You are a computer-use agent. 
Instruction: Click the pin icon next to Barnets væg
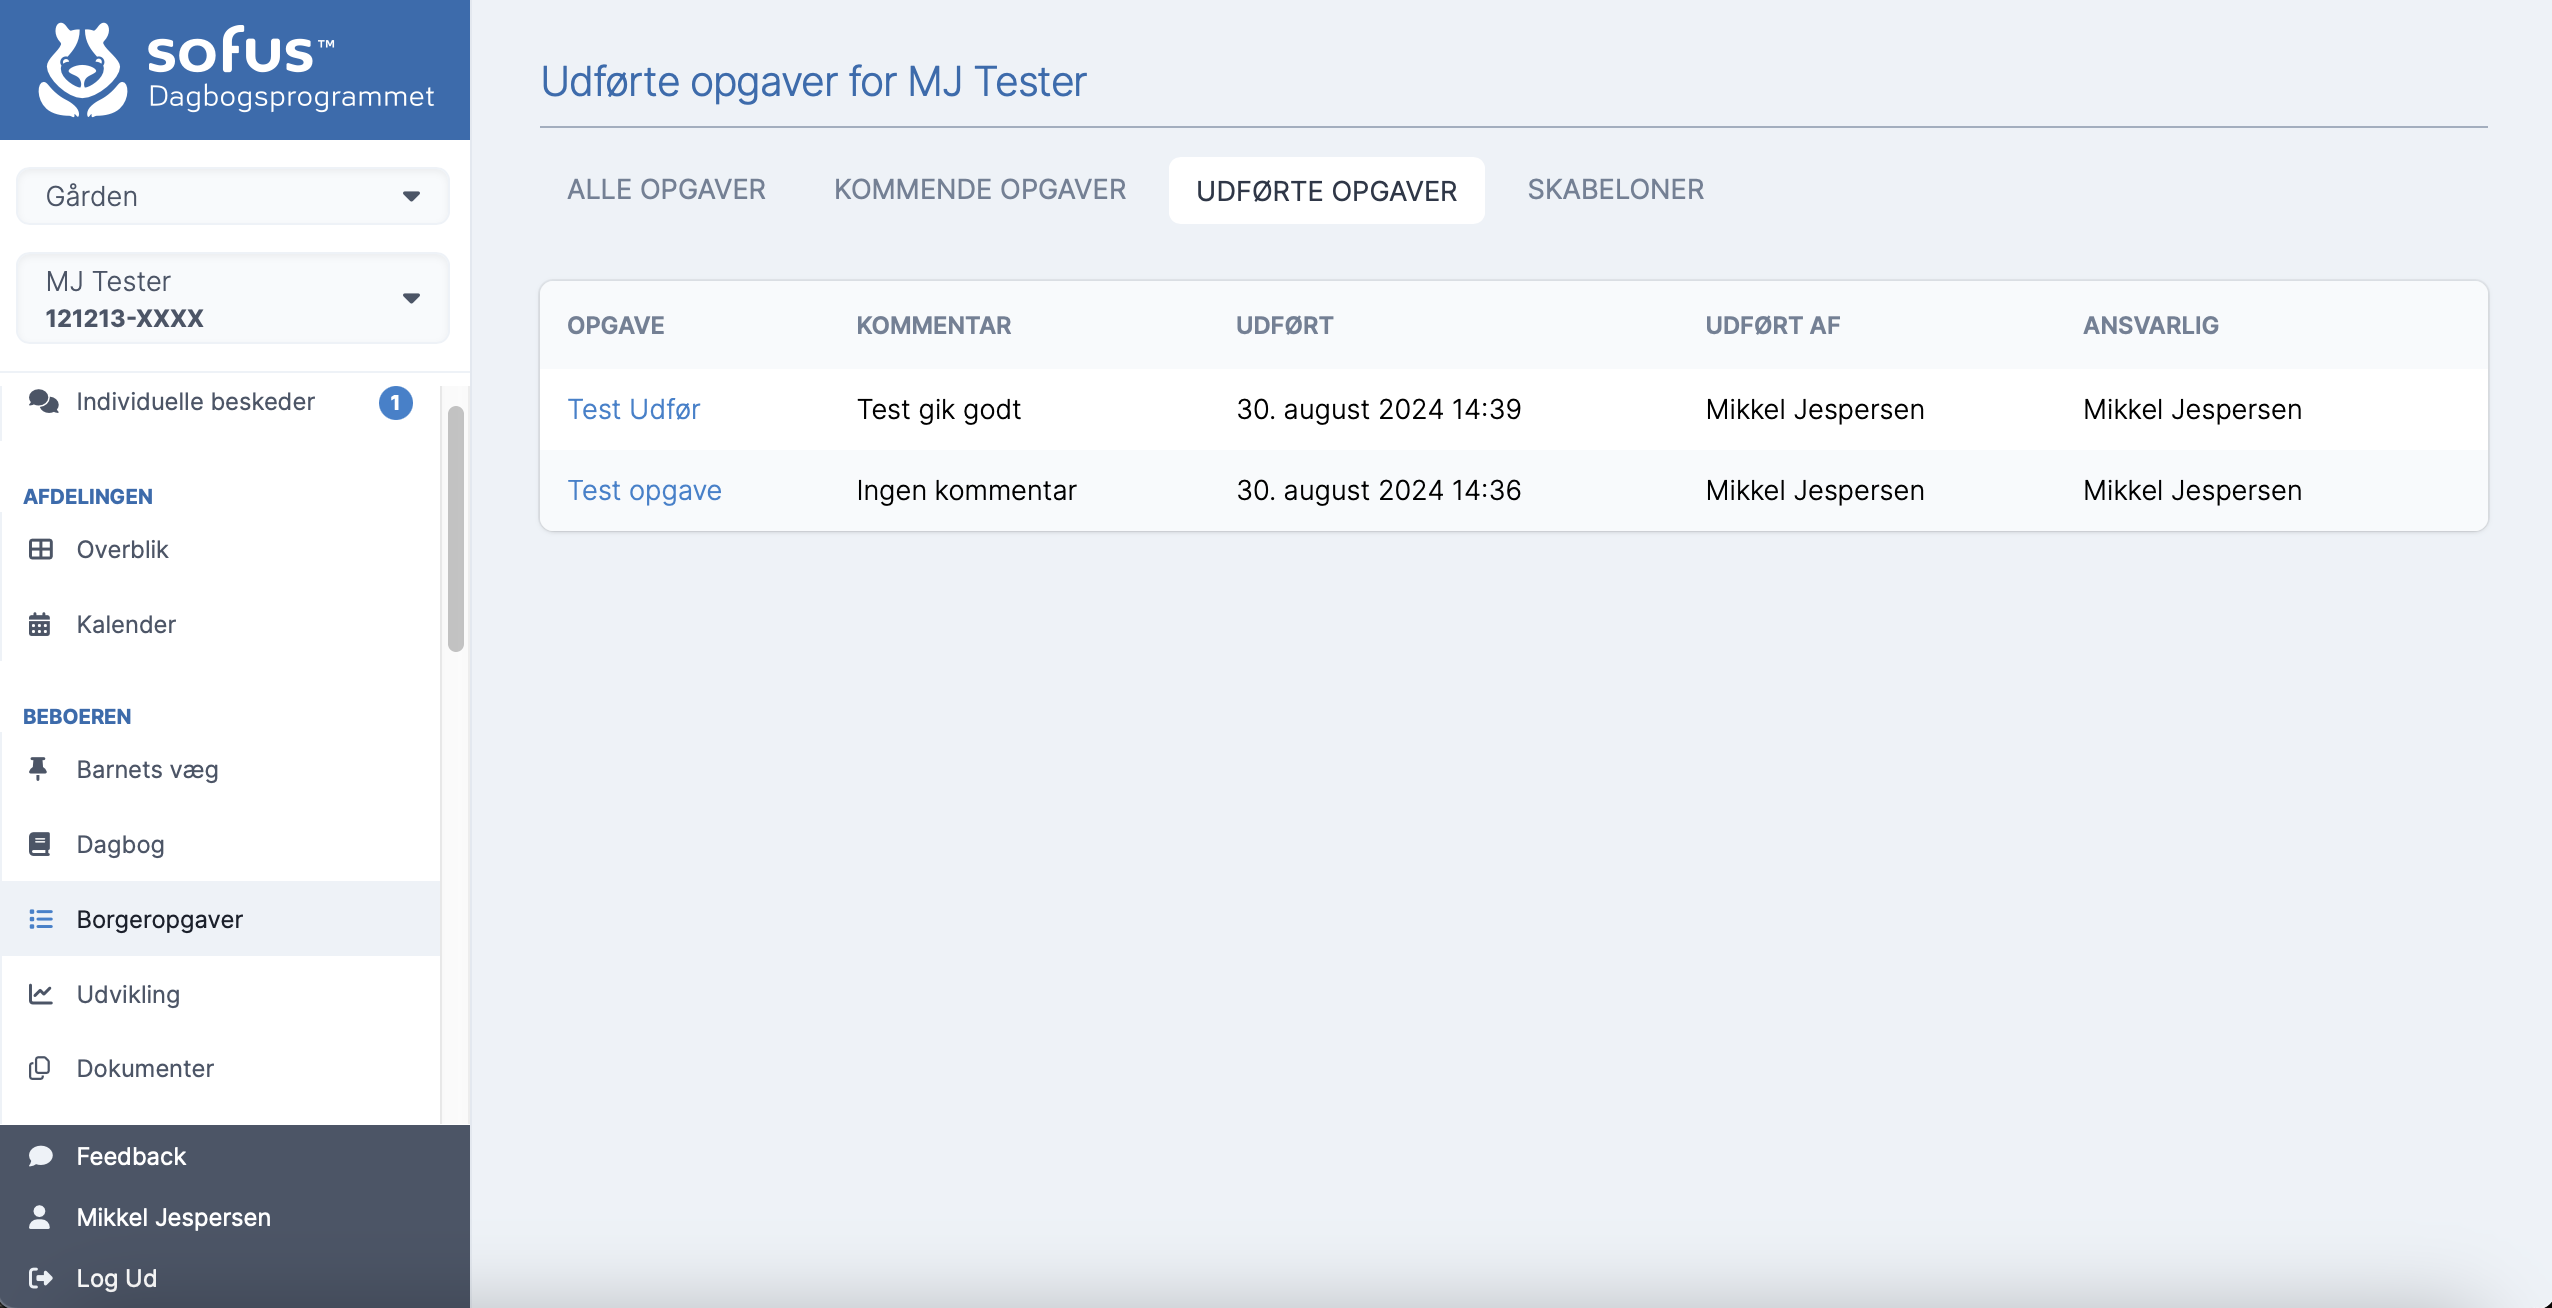pyautogui.click(x=39, y=769)
